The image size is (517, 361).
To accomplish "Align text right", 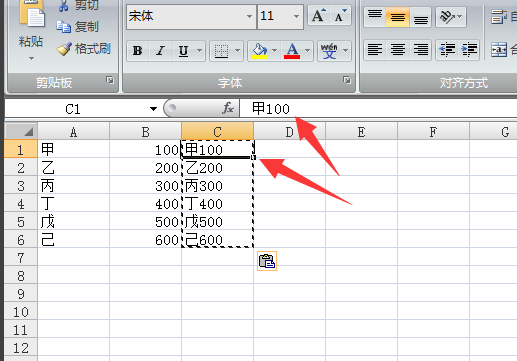I will point(421,50).
